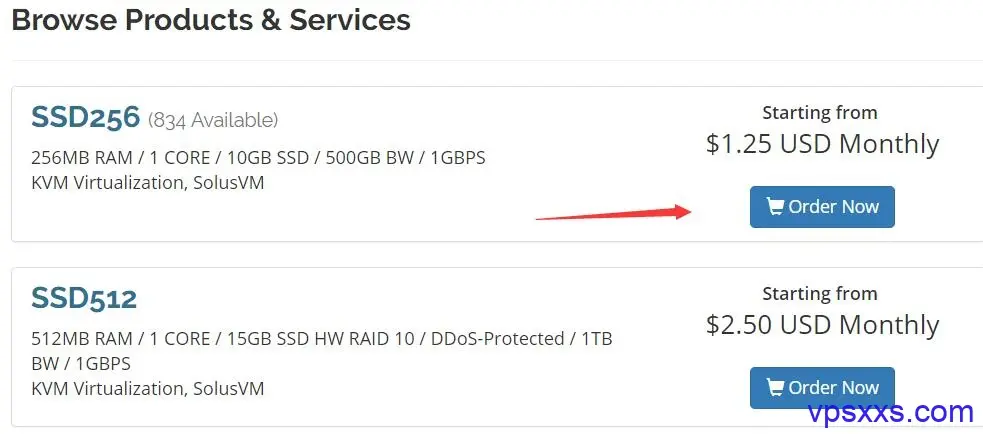This screenshot has width=983, height=434.
Task: Click the Browse Products & Services heading
Action: point(211,19)
